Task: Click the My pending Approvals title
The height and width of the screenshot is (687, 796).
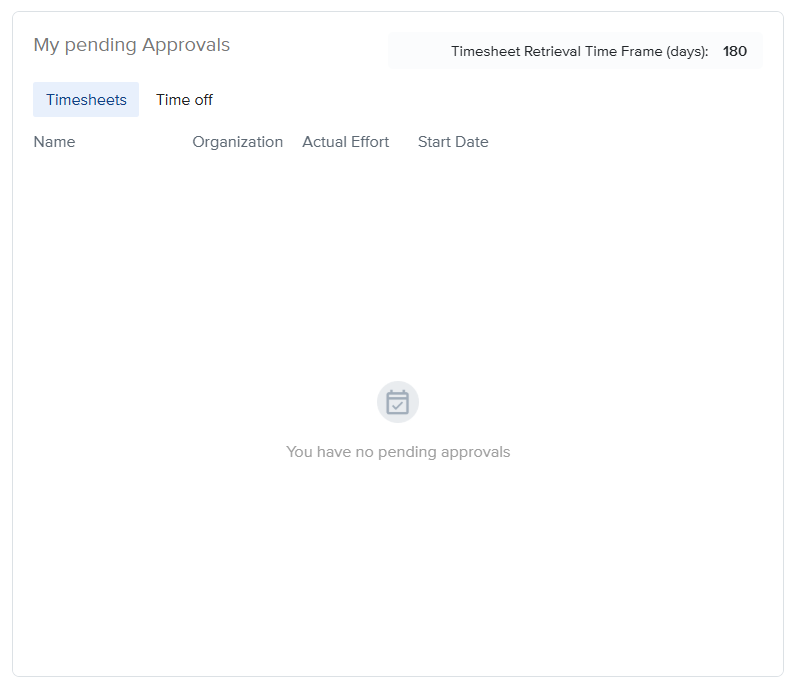Action: (131, 45)
